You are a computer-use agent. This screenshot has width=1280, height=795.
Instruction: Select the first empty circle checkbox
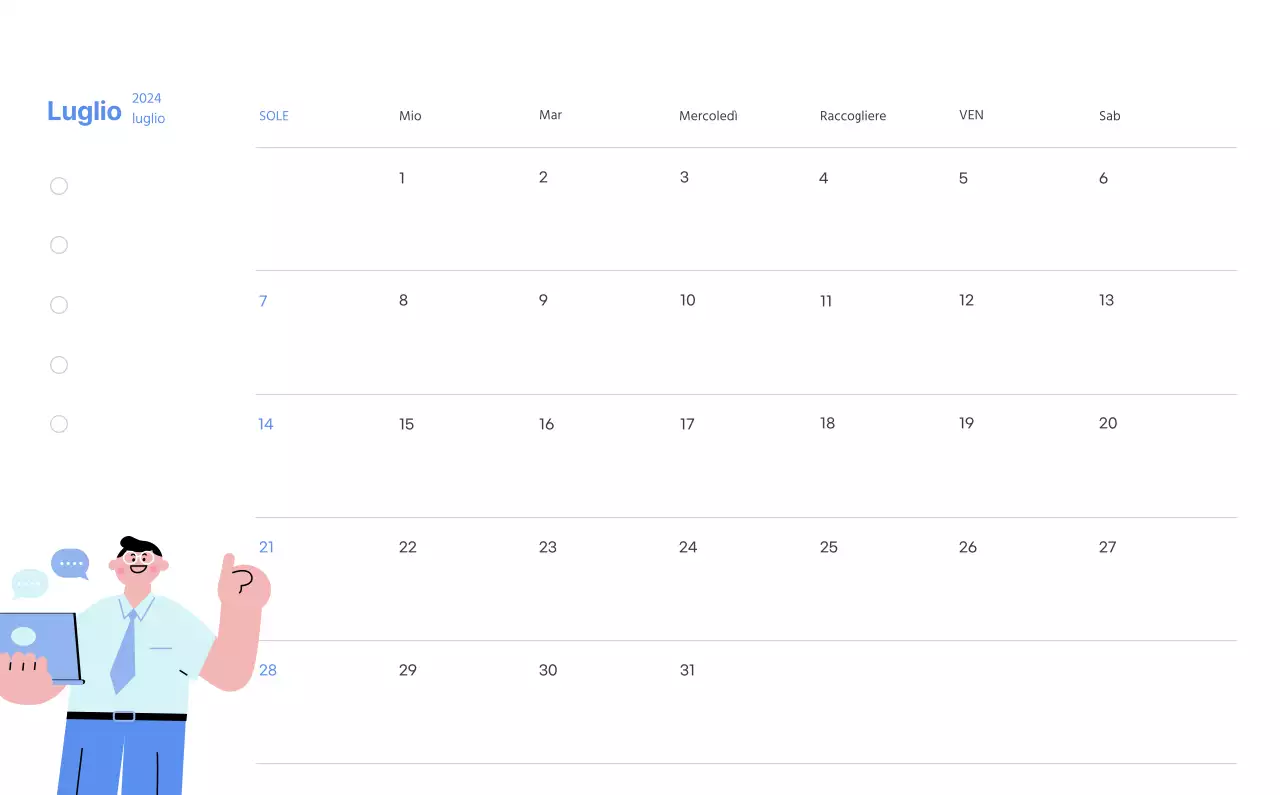(59, 186)
